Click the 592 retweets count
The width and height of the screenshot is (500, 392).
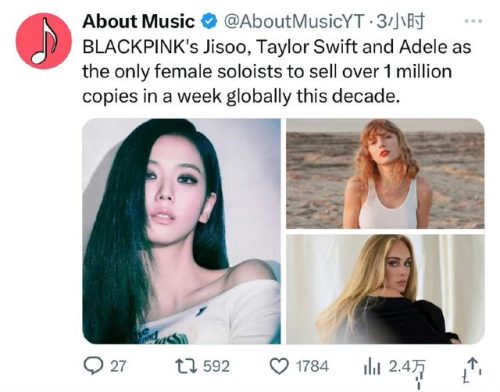216,366
